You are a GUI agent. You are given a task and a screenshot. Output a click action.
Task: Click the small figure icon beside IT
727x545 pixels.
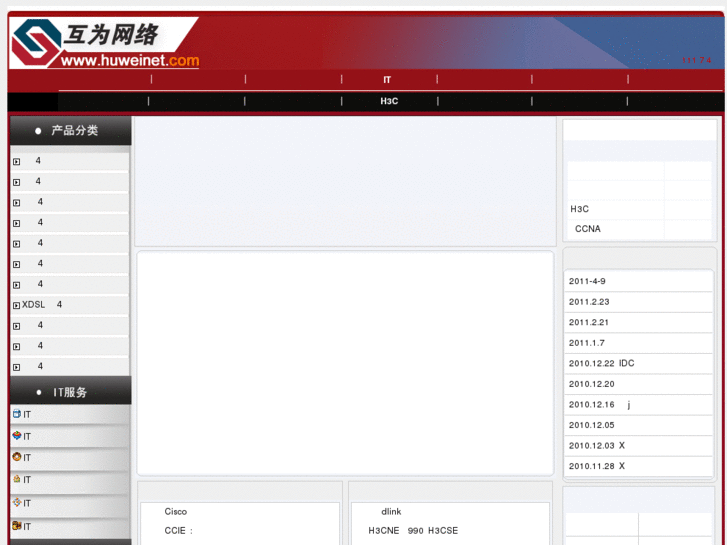click(x=17, y=479)
